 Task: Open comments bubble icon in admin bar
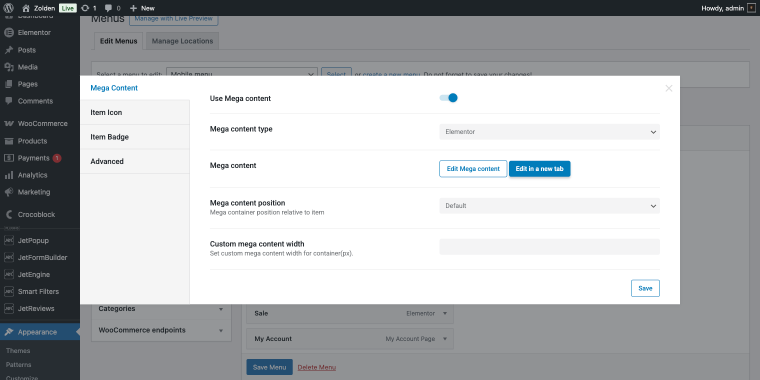tap(109, 8)
